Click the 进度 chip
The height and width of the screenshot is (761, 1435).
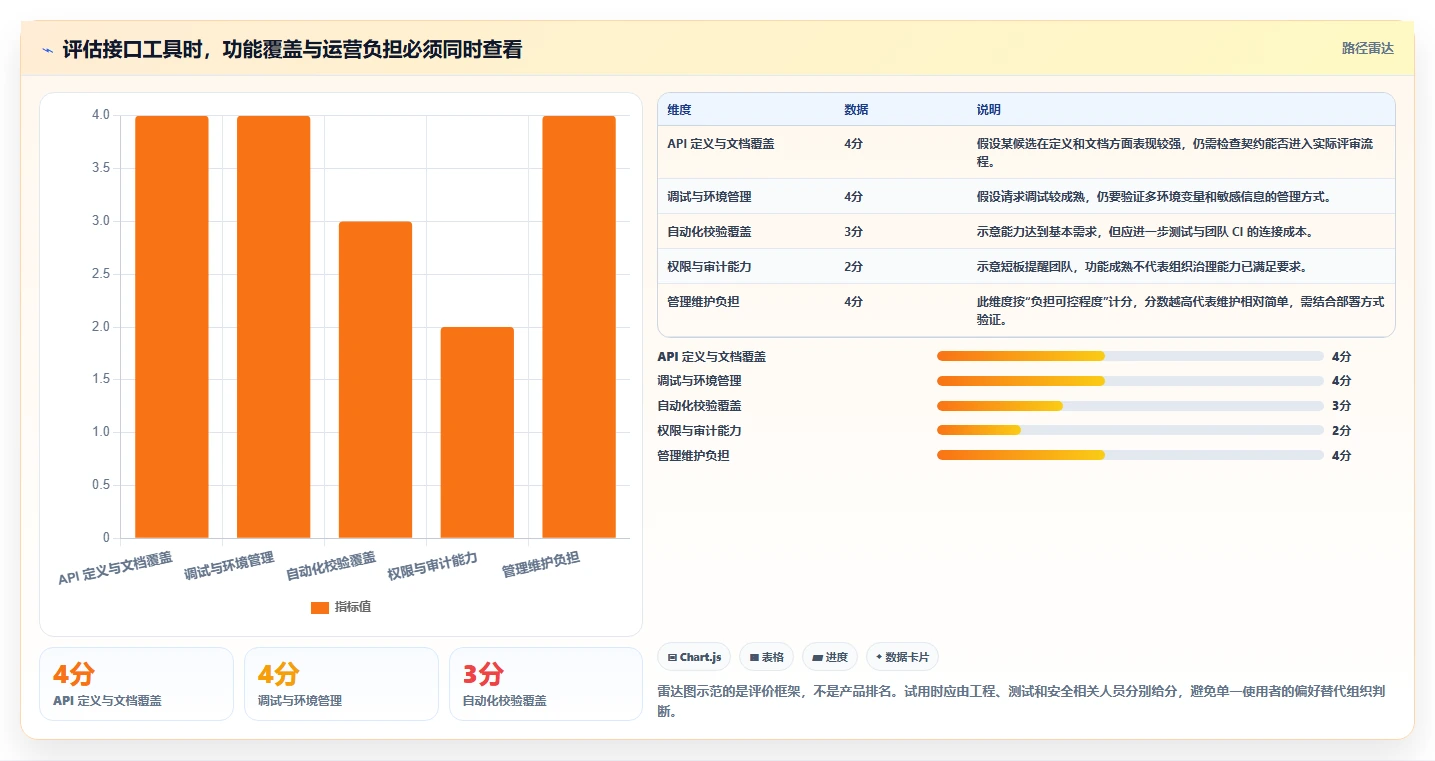pos(830,657)
